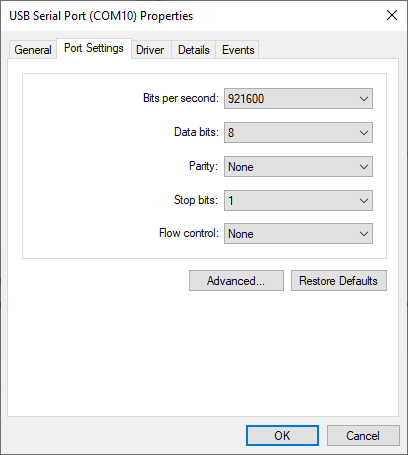Screen dimensions: 408x455
Task: Switch to the General tab
Action: (x=33, y=50)
